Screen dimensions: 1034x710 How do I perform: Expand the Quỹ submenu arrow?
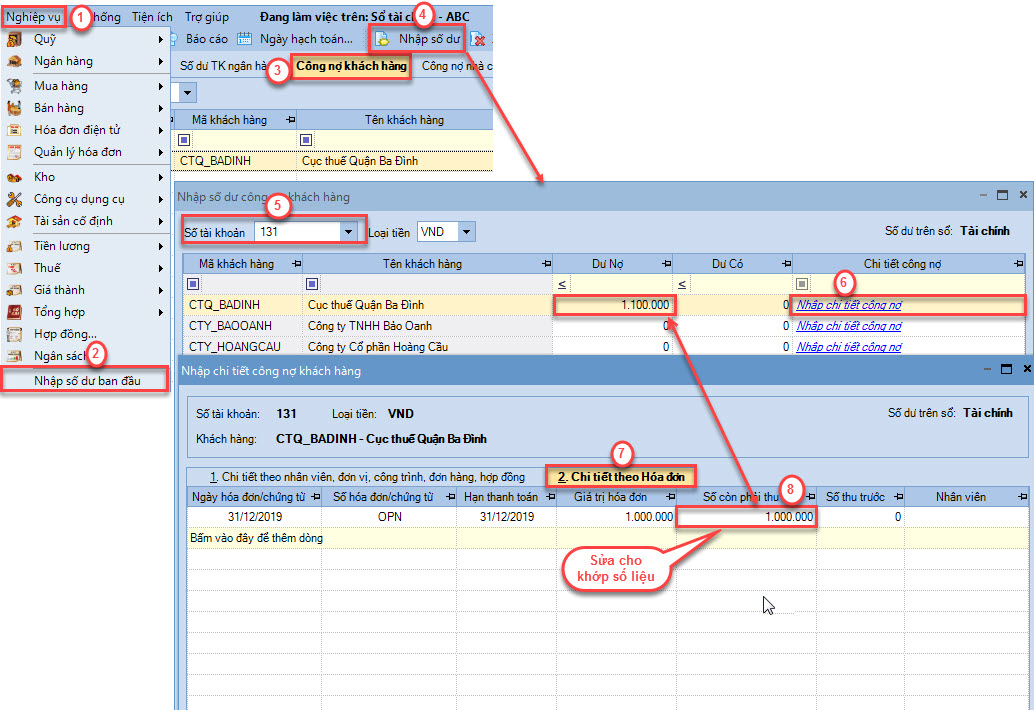(160, 40)
